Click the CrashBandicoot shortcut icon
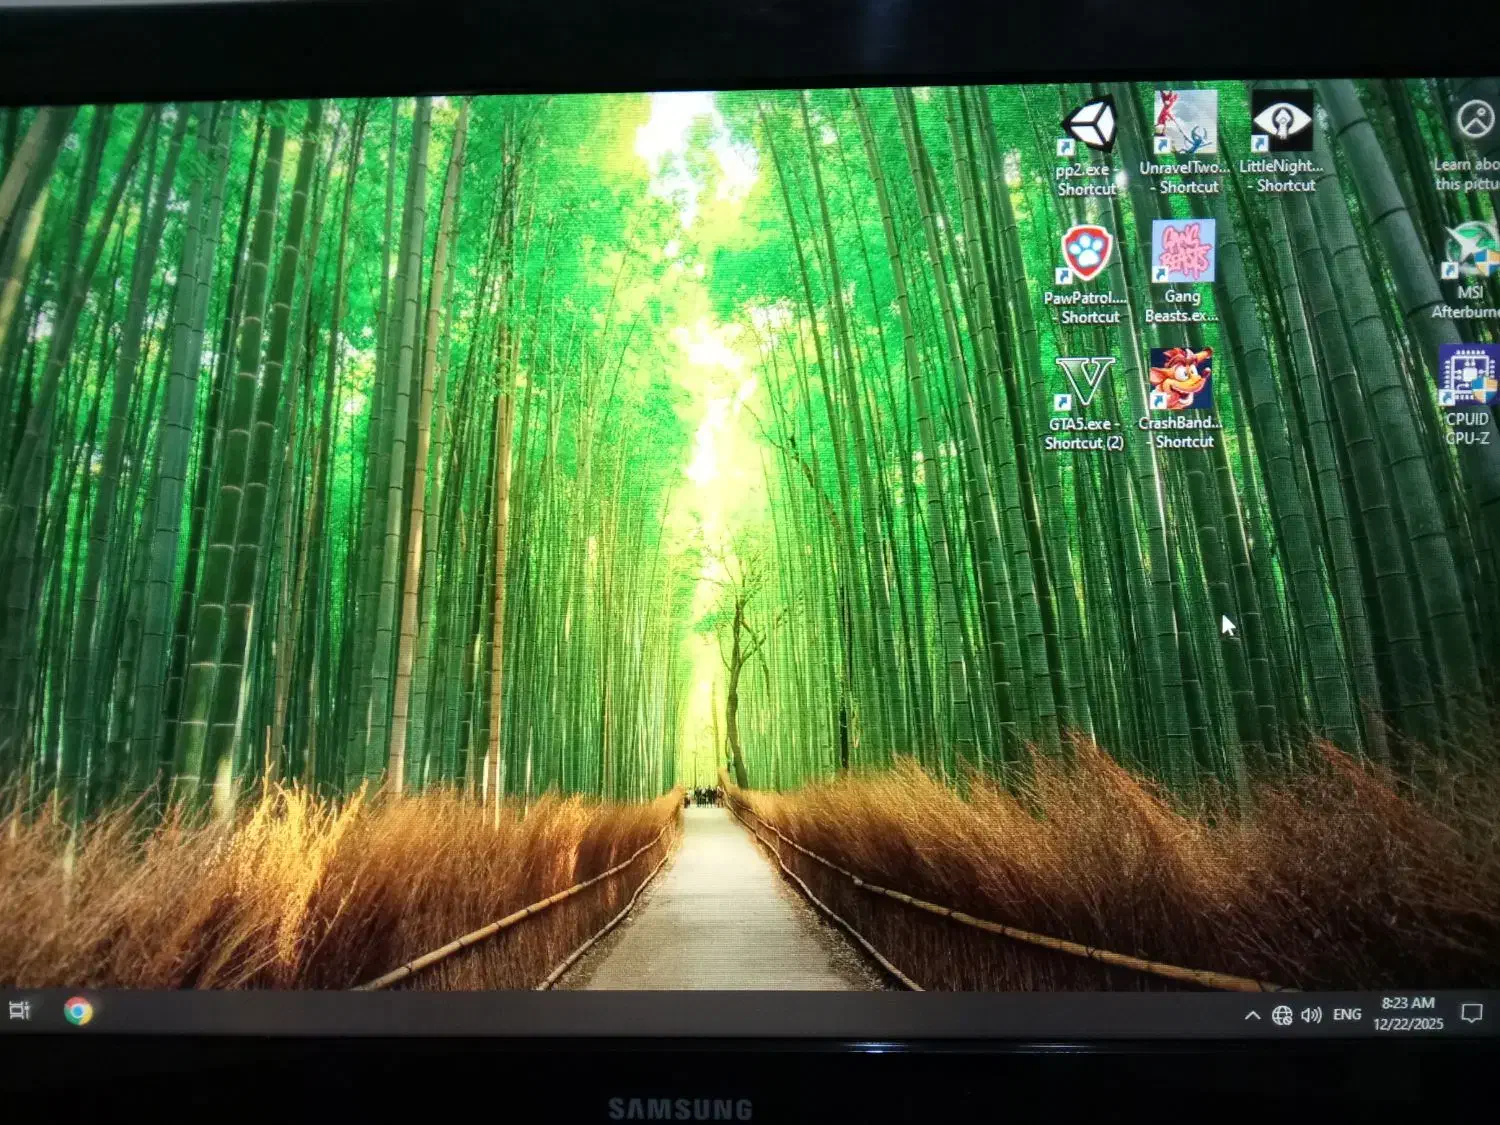Image resolution: width=1500 pixels, height=1125 pixels. (1181, 379)
